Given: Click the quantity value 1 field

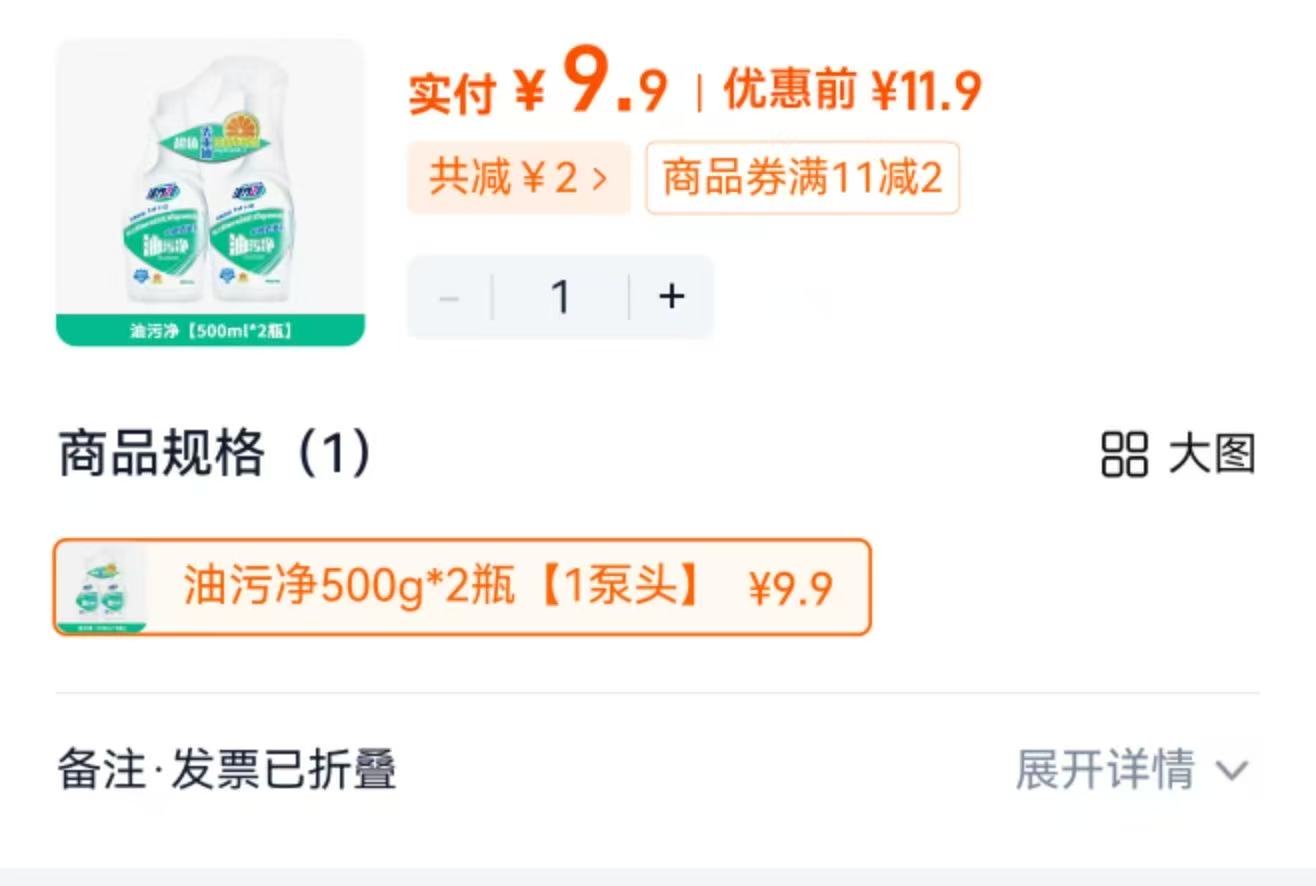Looking at the screenshot, I should (560, 296).
